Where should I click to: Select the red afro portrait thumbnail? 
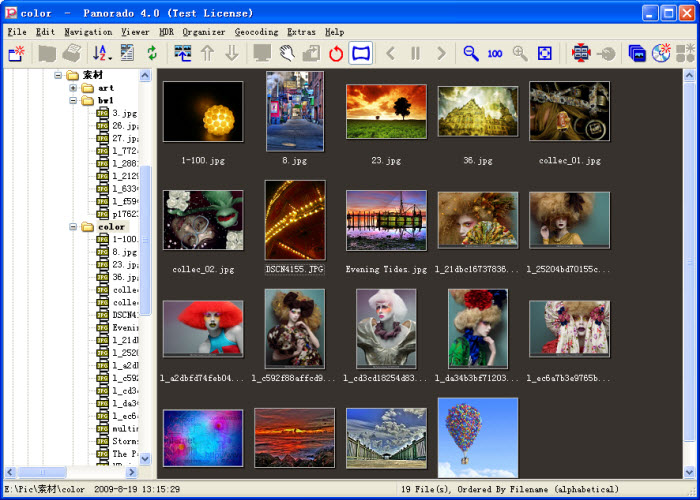203,329
